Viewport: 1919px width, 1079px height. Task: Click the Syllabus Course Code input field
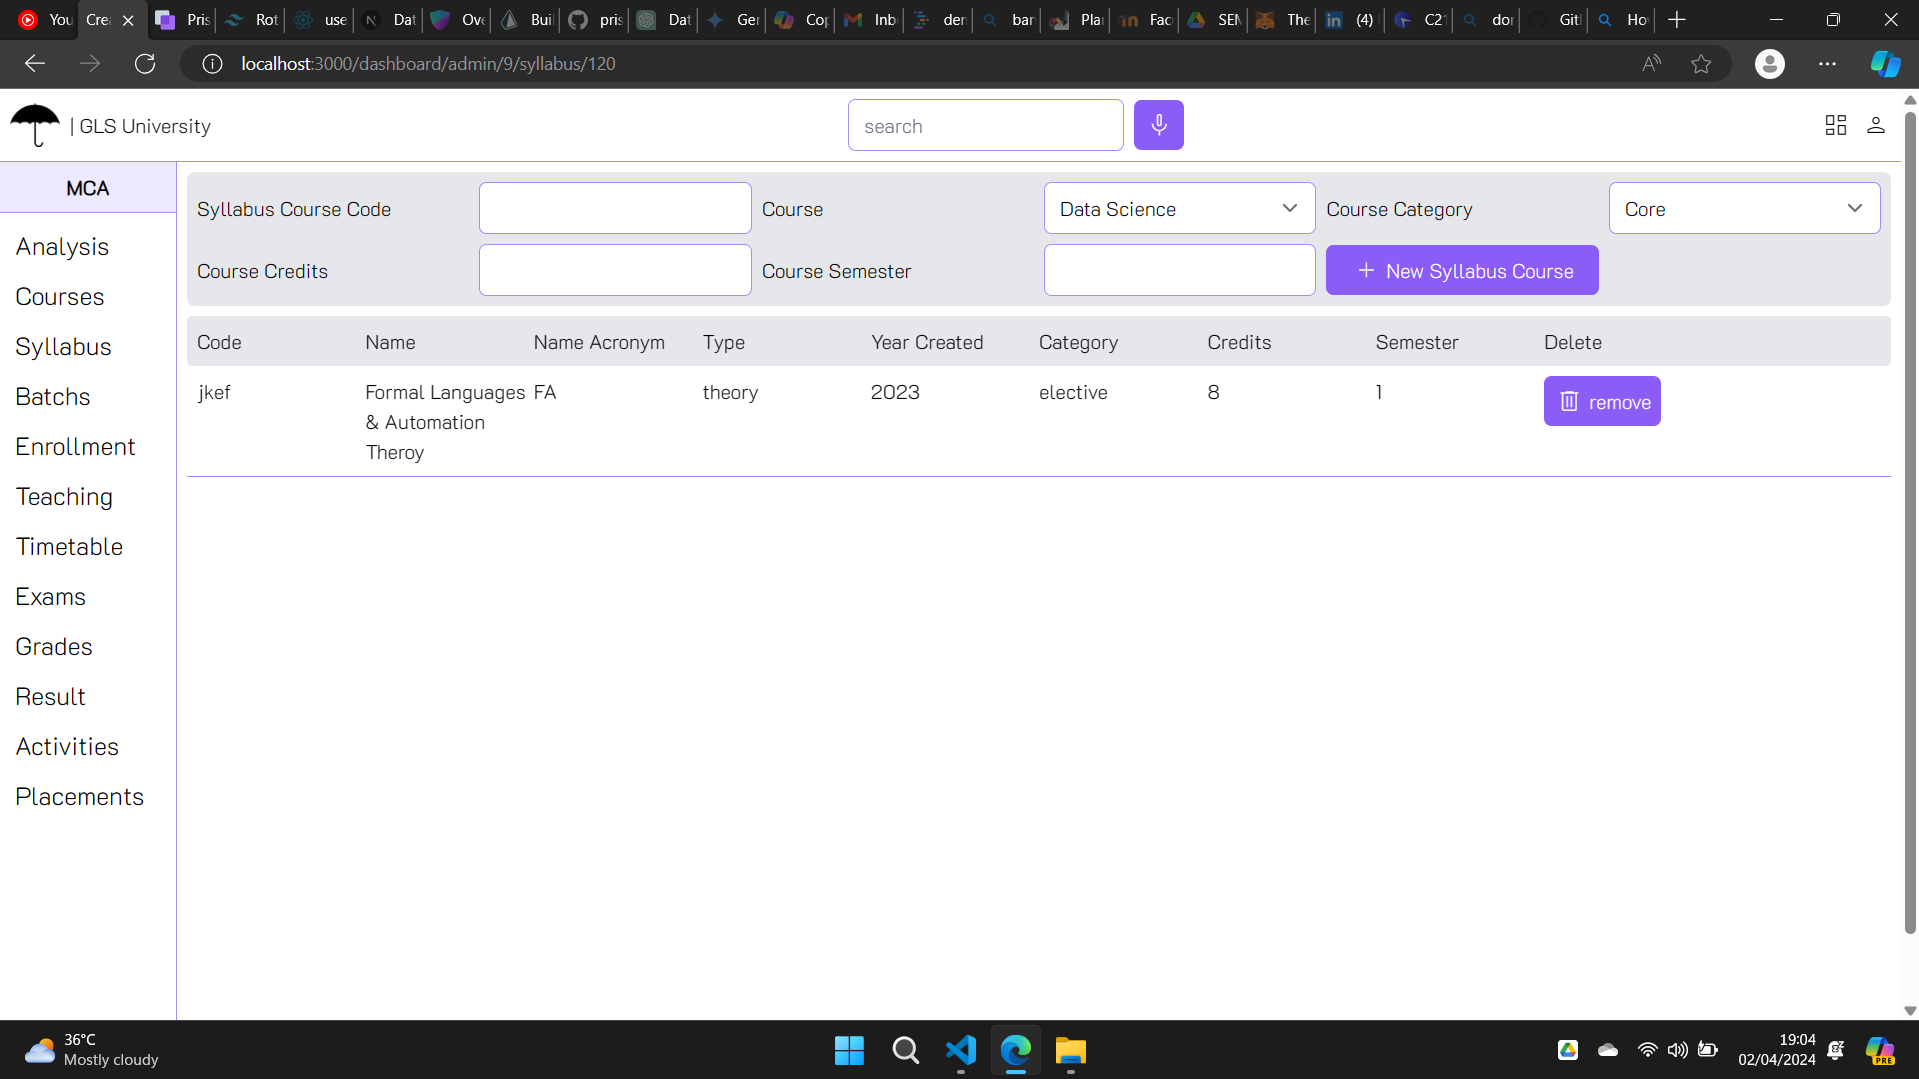614,209
